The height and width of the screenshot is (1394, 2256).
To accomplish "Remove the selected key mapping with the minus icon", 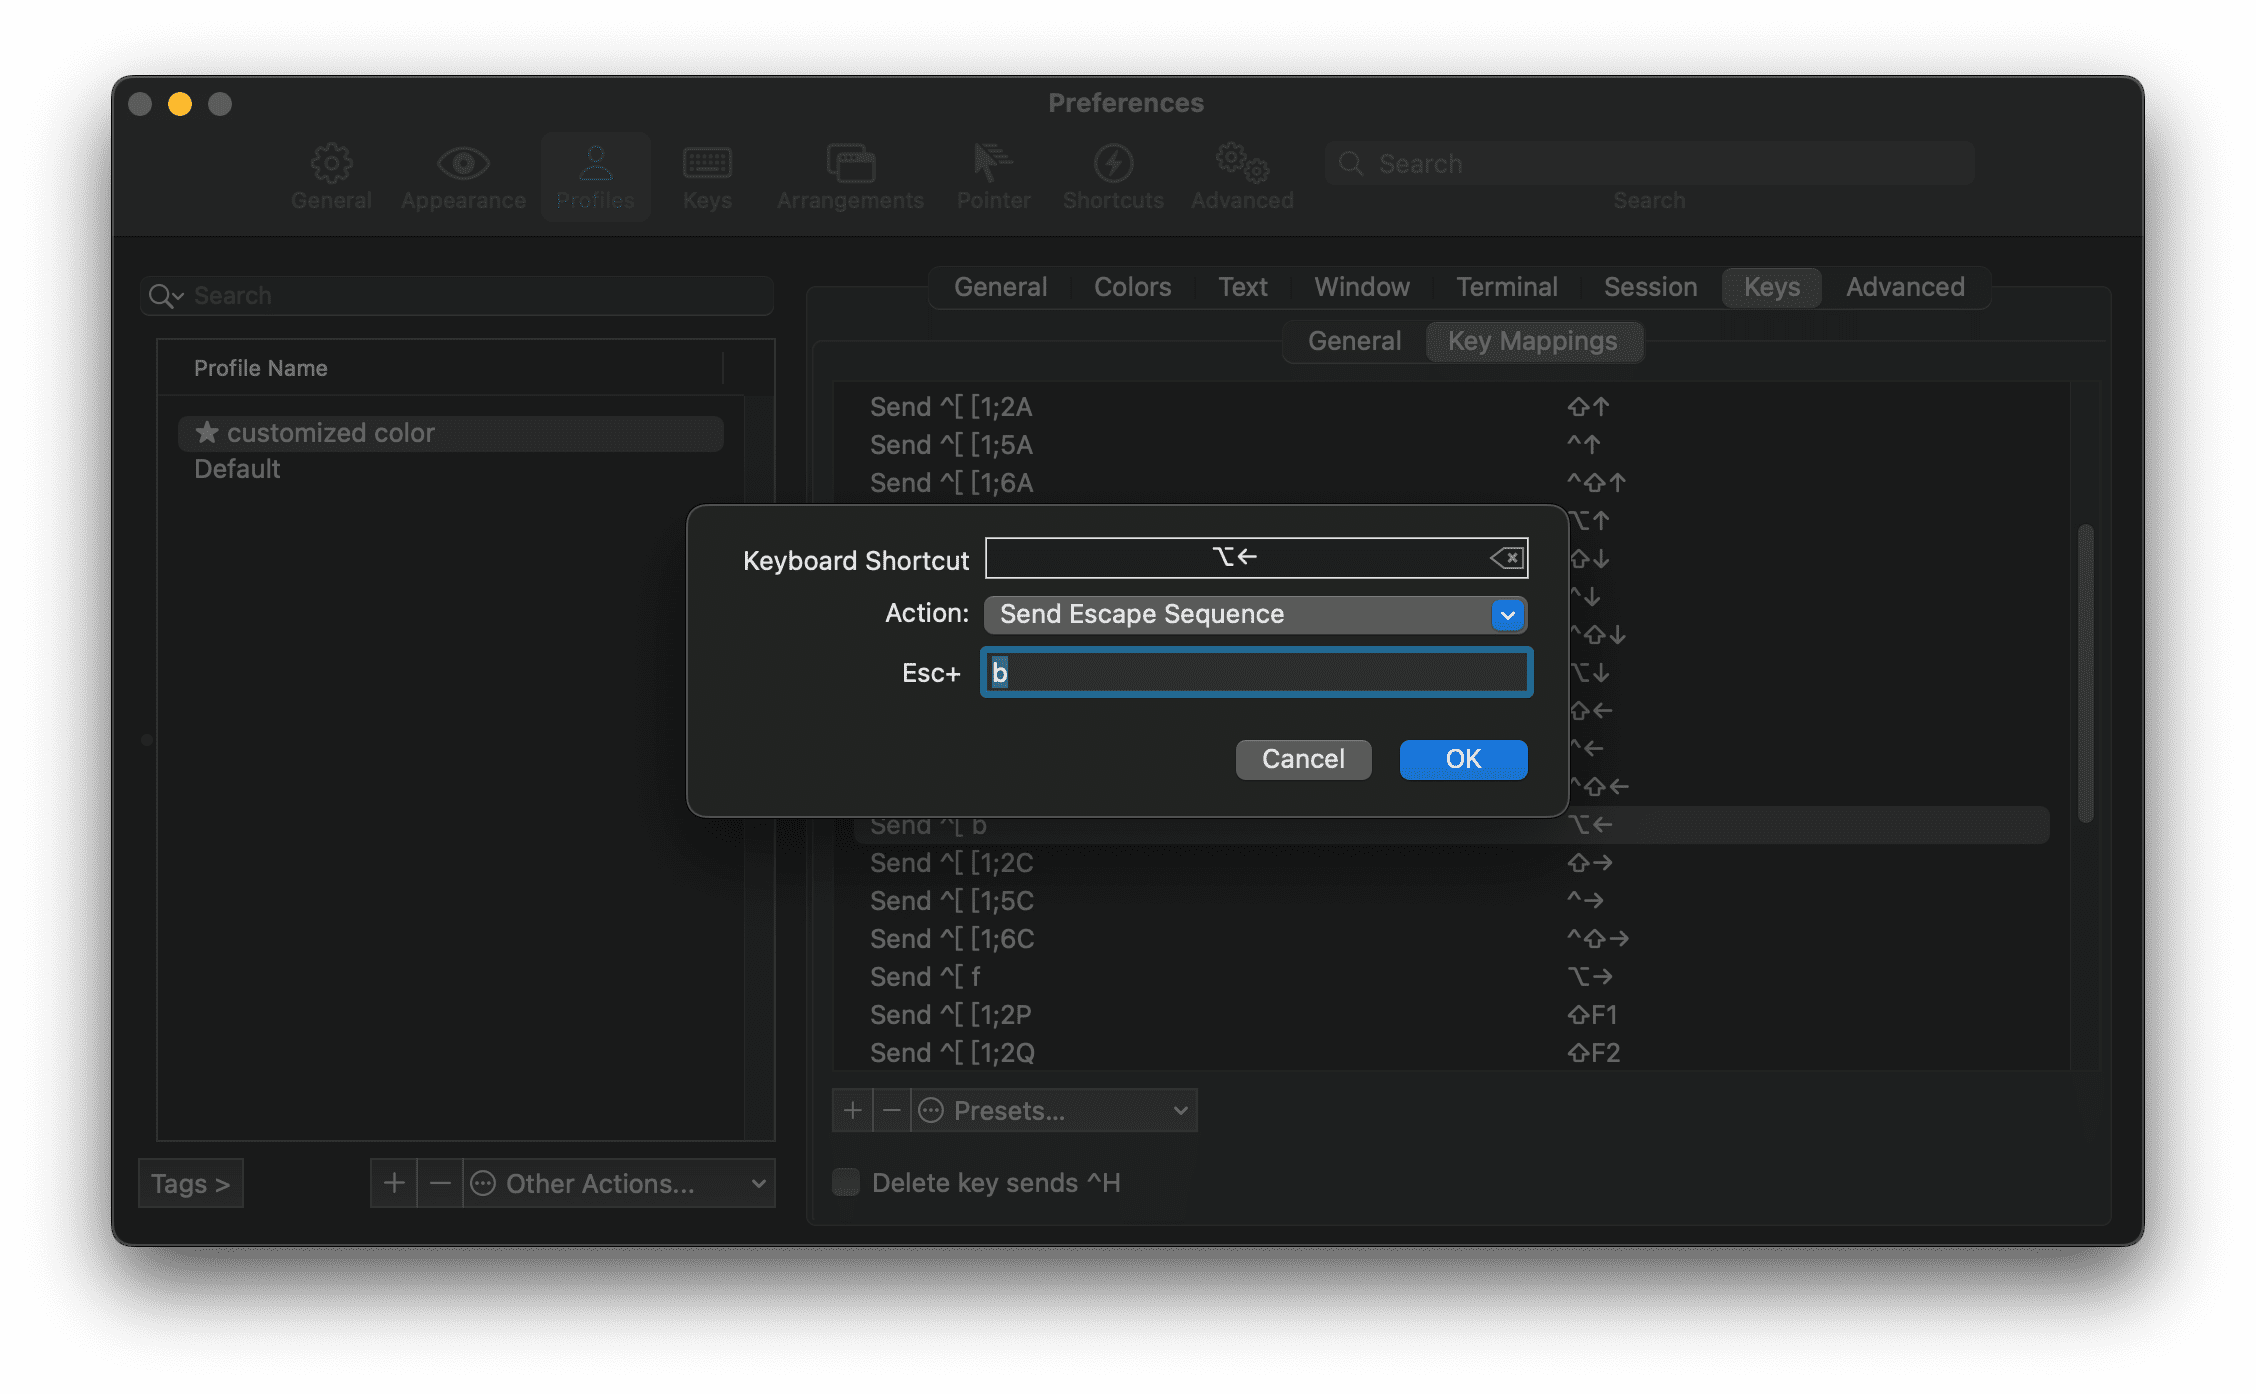I will pyautogui.click(x=891, y=1110).
